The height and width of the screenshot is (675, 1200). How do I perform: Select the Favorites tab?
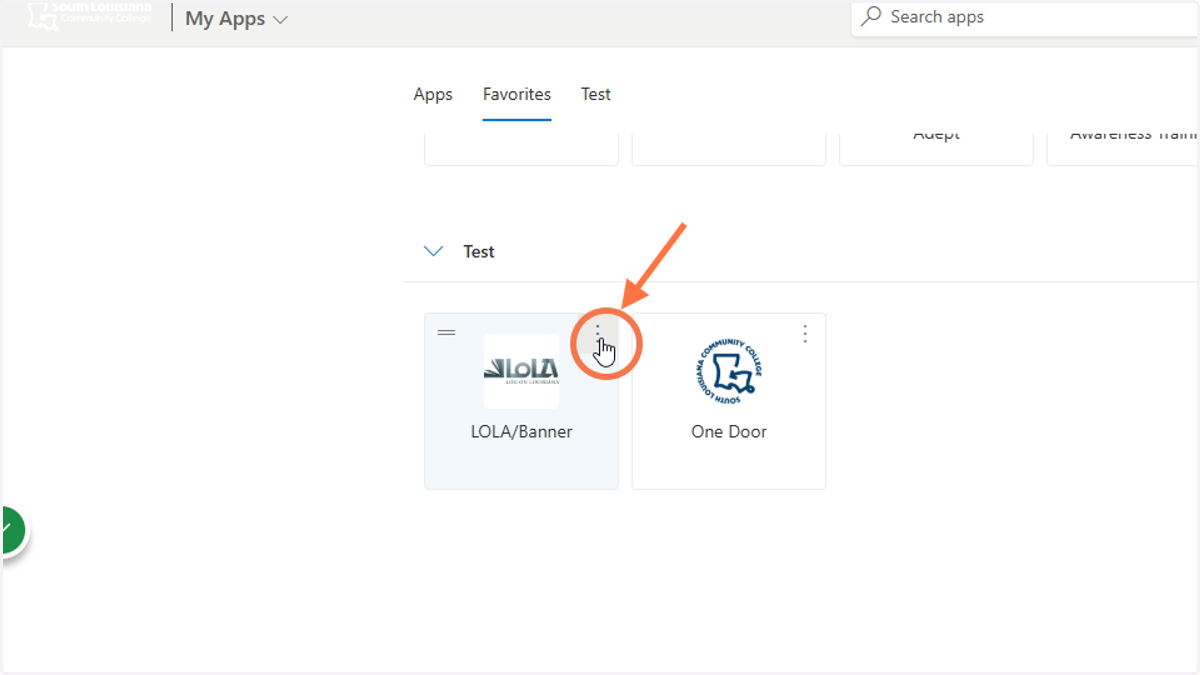pos(517,94)
